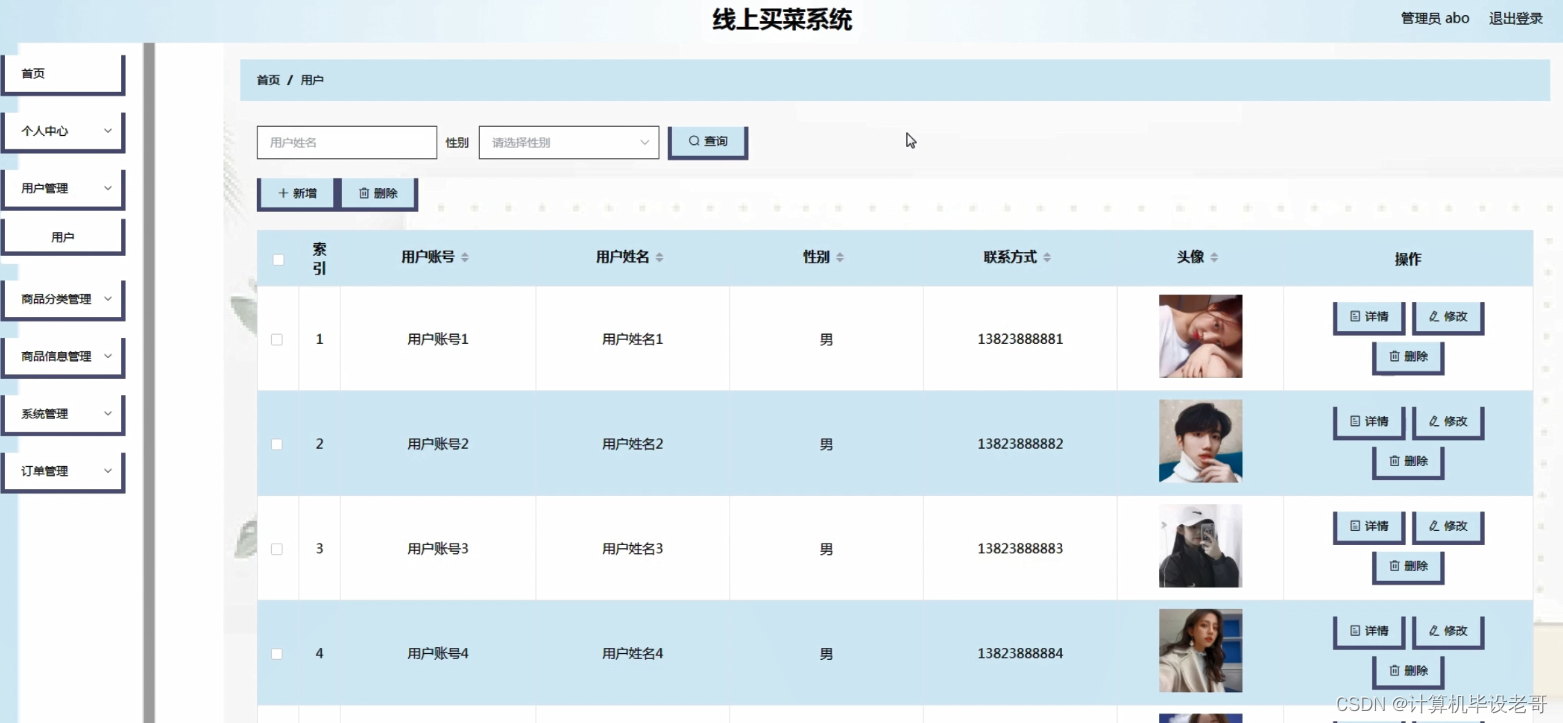This screenshot has width=1563, height=723.
Task: Sort by 用户账号 column arrows
Action: coord(465,258)
